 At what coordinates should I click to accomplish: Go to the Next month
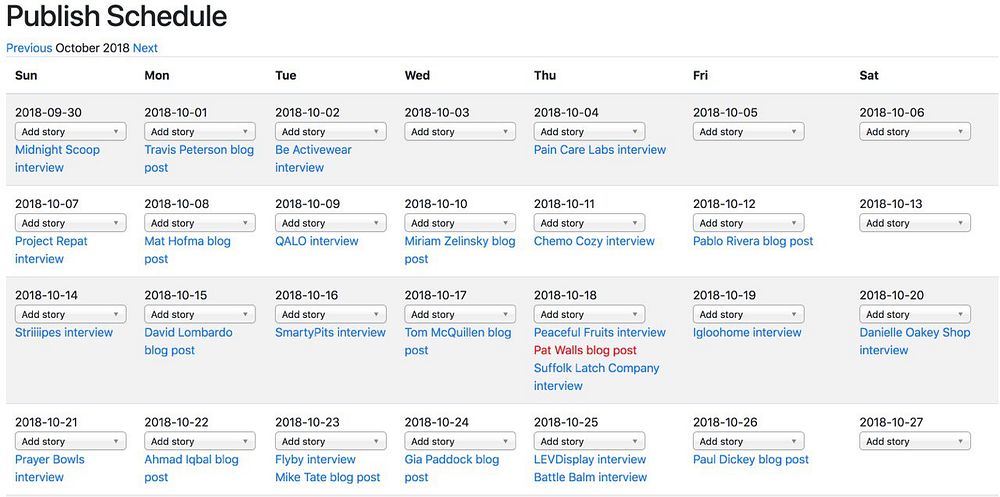[x=145, y=48]
